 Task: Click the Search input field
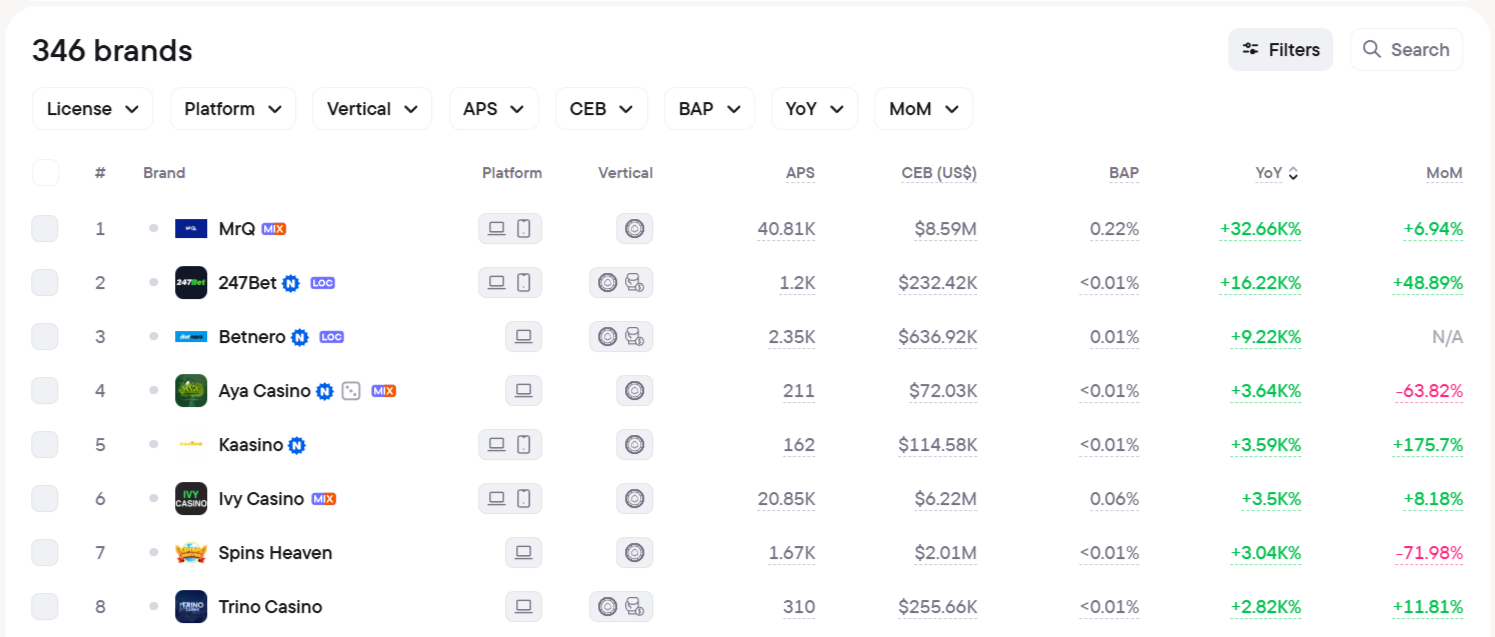(1407, 50)
